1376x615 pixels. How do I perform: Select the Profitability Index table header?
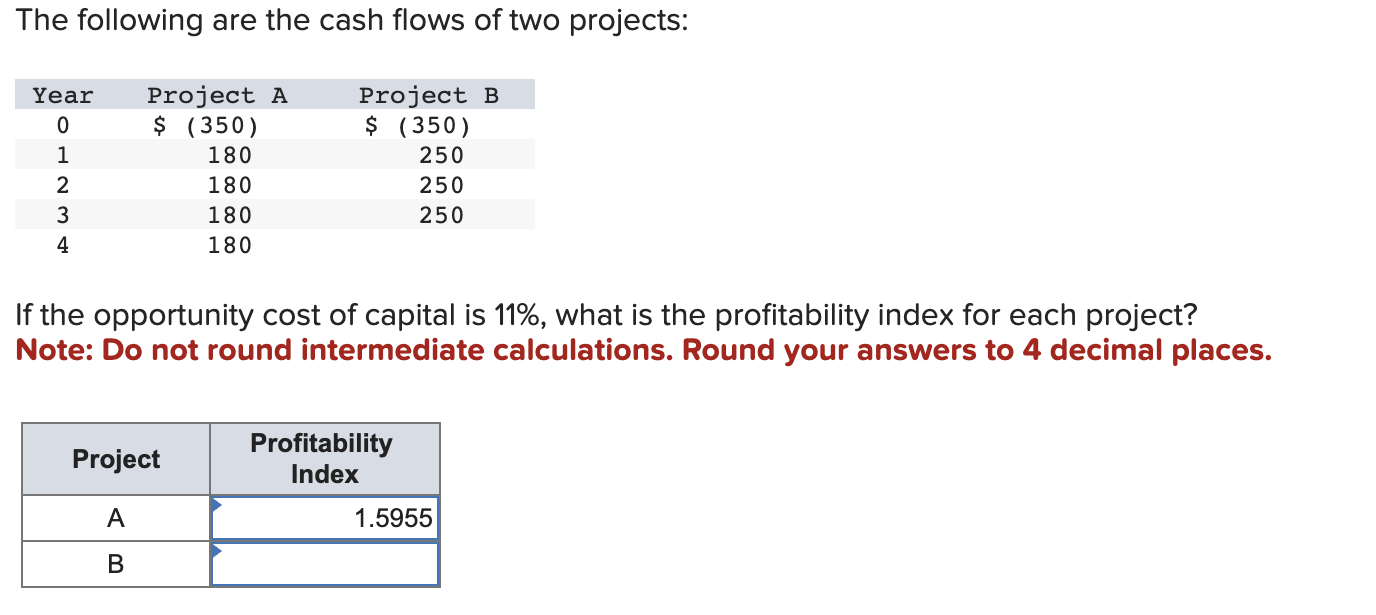(324, 458)
